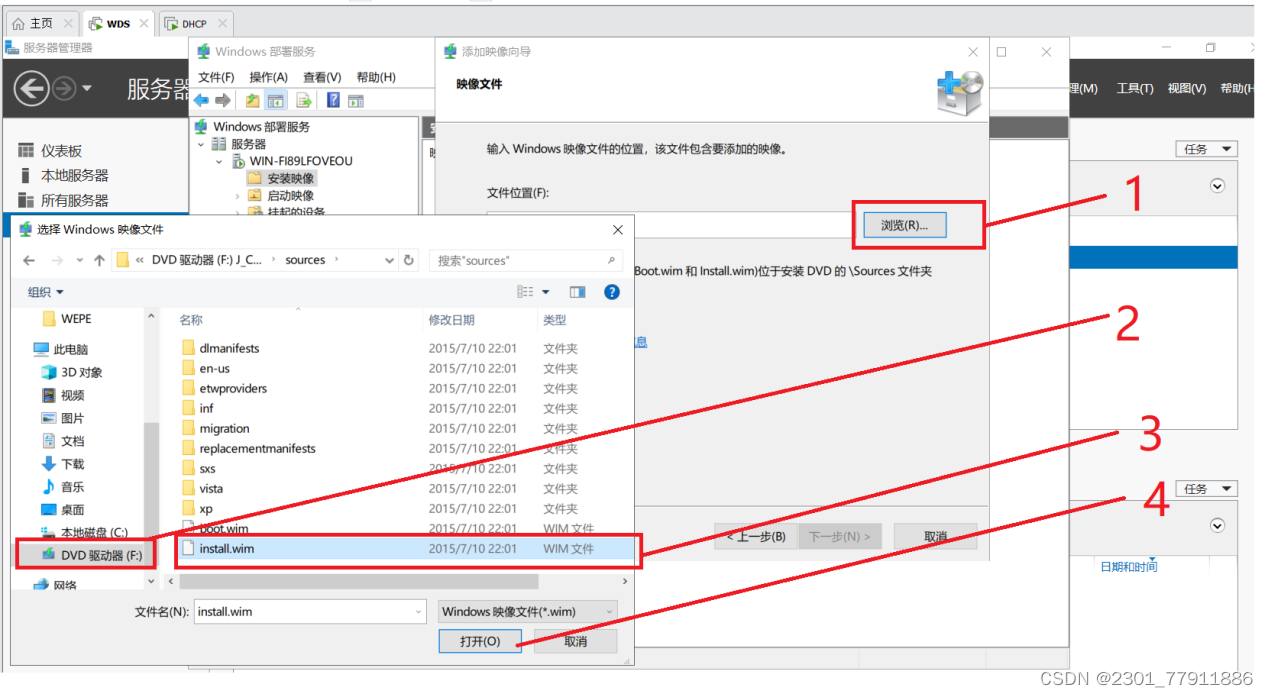The image size is (1268, 697).
Task: Change view layout icon in file dialog
Action: (x=526, y=292)
